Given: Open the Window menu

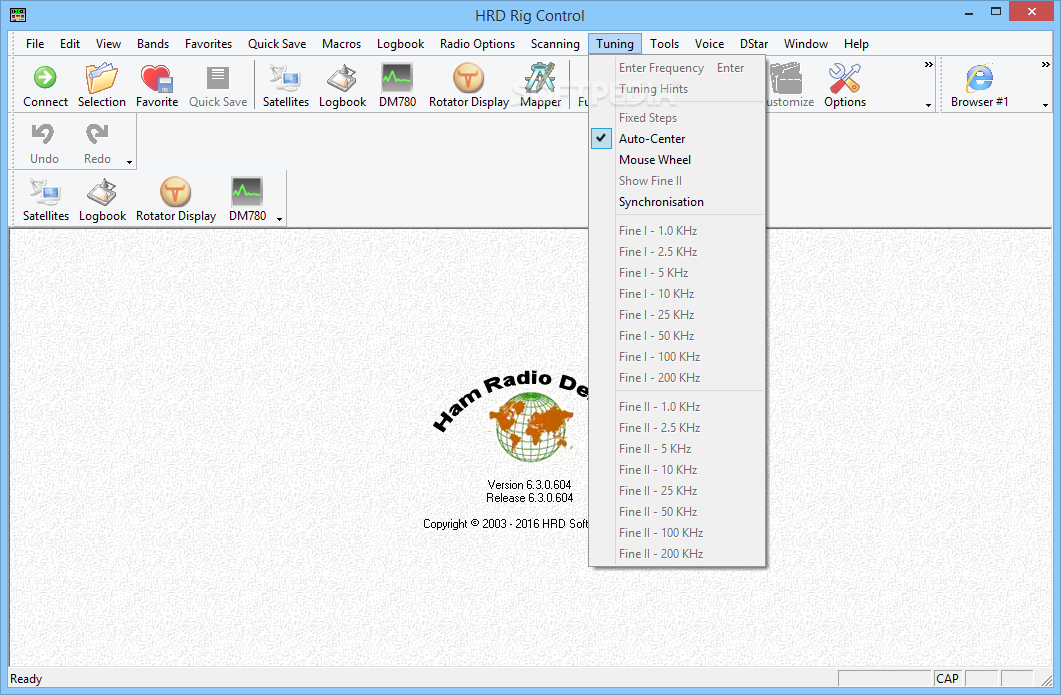Looking at the screenshot, I should point(806,44).
